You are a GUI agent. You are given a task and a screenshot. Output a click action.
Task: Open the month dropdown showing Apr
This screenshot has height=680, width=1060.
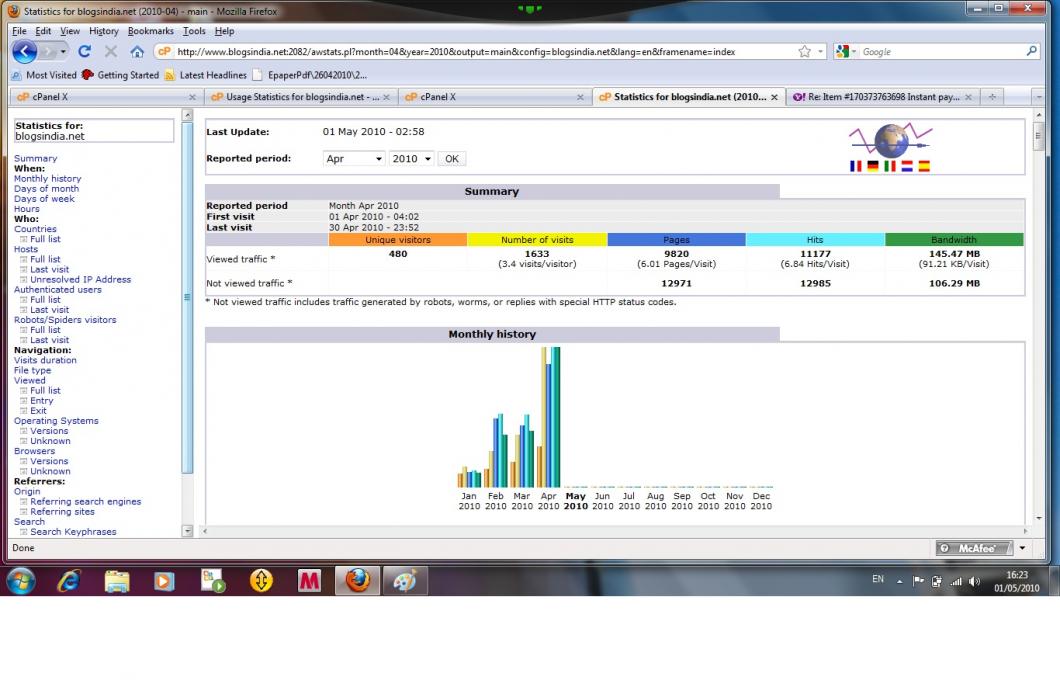(355, 159)
